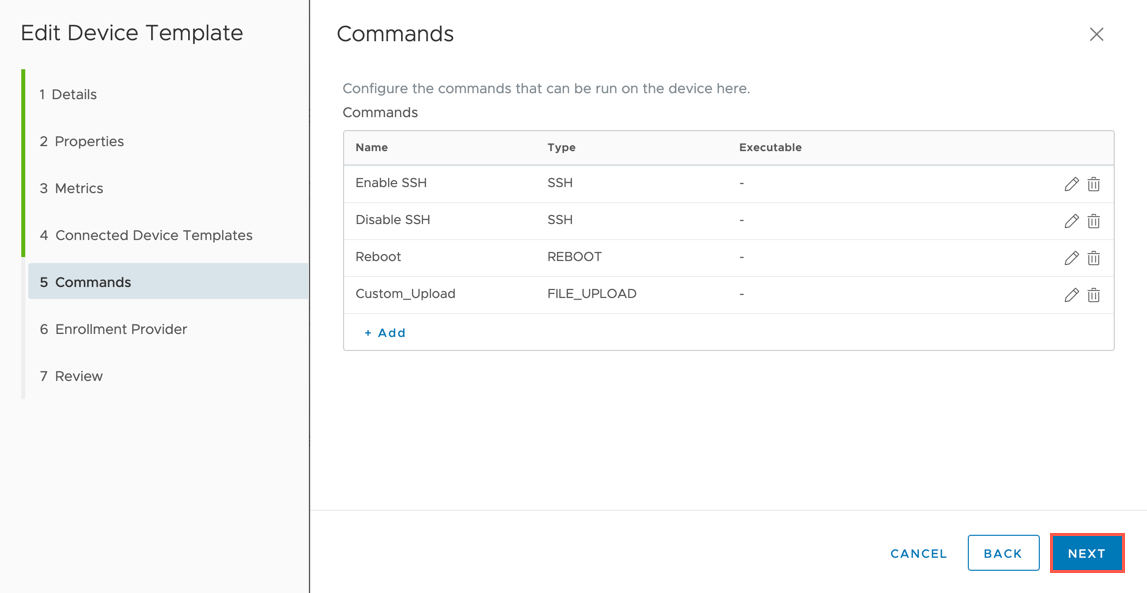Switch to step 3 Metrics
Screen dimensions: 1147x593
point(72,188)
